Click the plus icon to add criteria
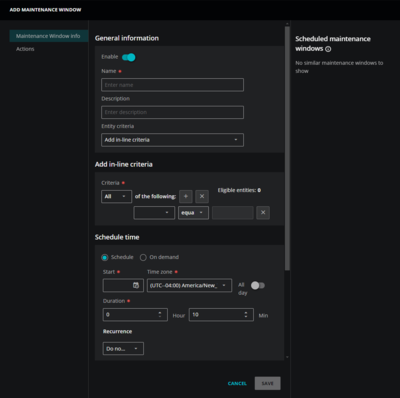Image resolution: width=400 pixels, height=398 pixels. click(x=186, y=196)
